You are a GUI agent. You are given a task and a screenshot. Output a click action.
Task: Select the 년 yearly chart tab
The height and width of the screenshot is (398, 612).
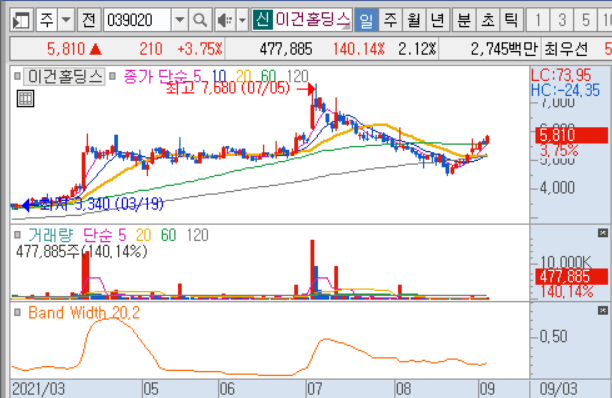(x=438, y=20)
